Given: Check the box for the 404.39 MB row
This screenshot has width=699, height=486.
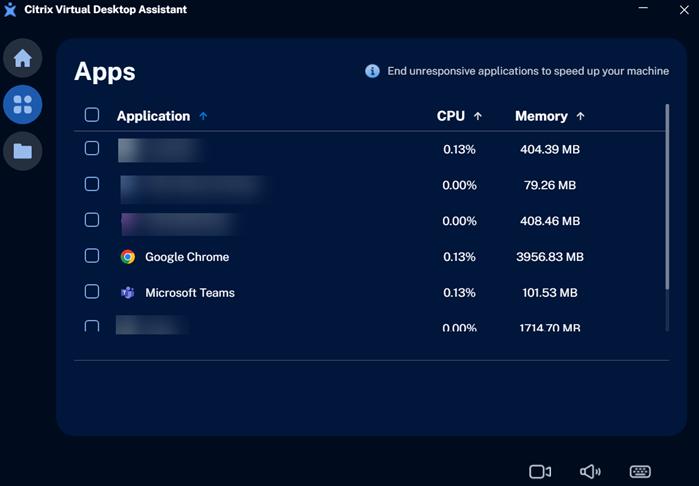Looking at the screenshot, I should tap(92, 148).
